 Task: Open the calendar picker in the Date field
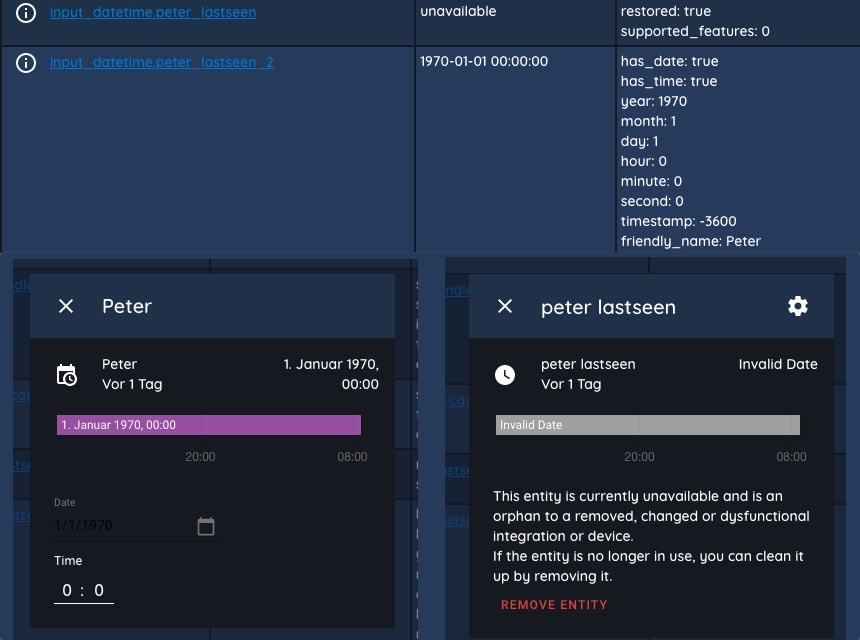(x=206, y=524)
